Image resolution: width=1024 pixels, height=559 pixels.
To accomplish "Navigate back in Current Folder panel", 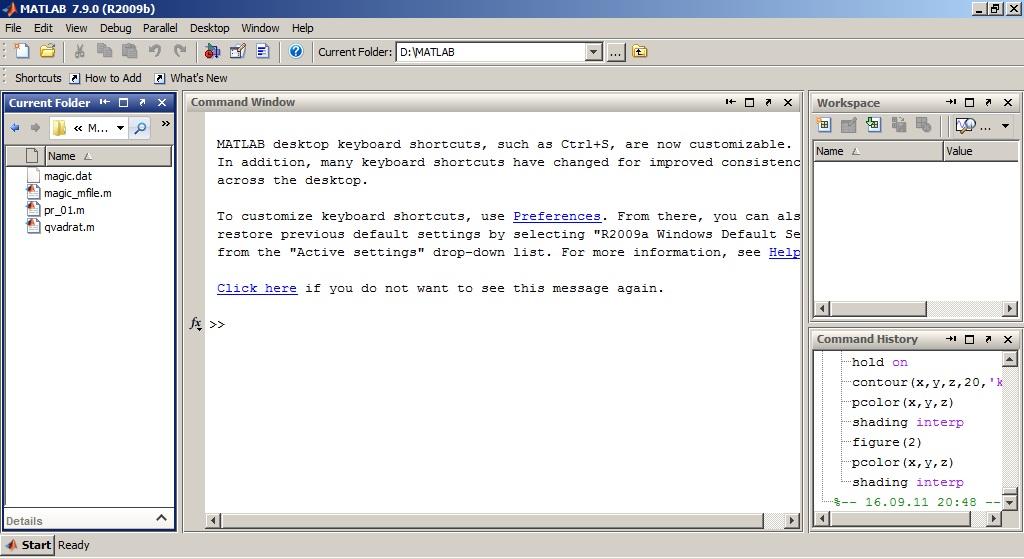I will [x=15, y=127].
